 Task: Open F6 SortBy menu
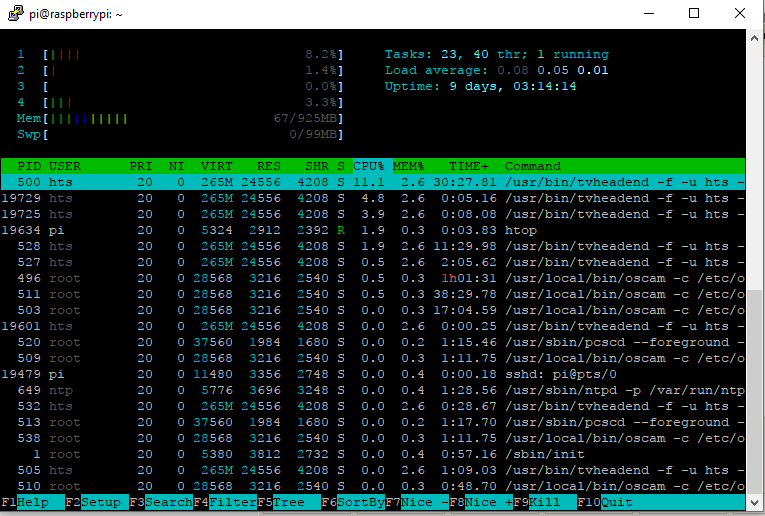[353, 502]
